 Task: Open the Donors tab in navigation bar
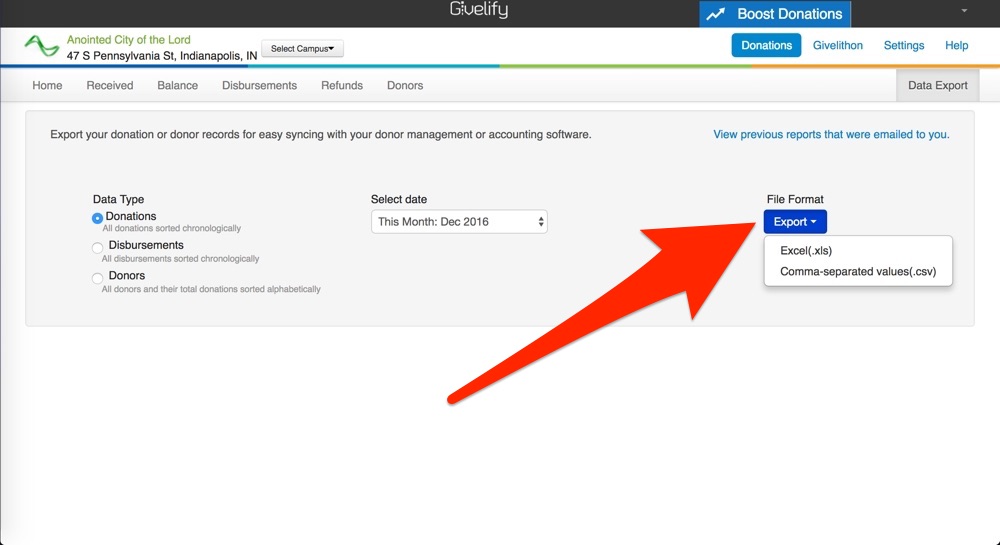pyautogui.click(x=405, y=85)
